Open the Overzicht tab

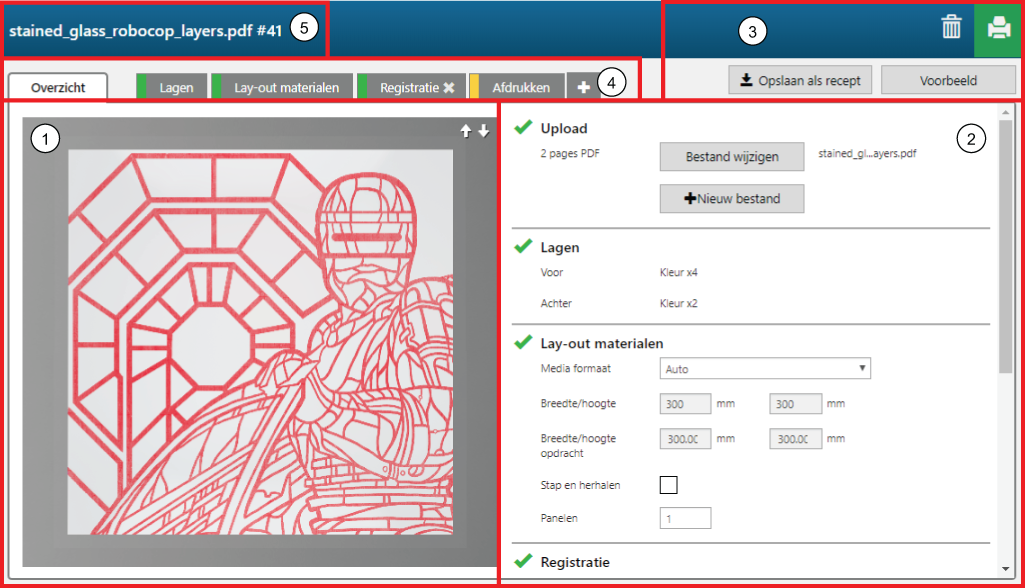click(58, 87)
